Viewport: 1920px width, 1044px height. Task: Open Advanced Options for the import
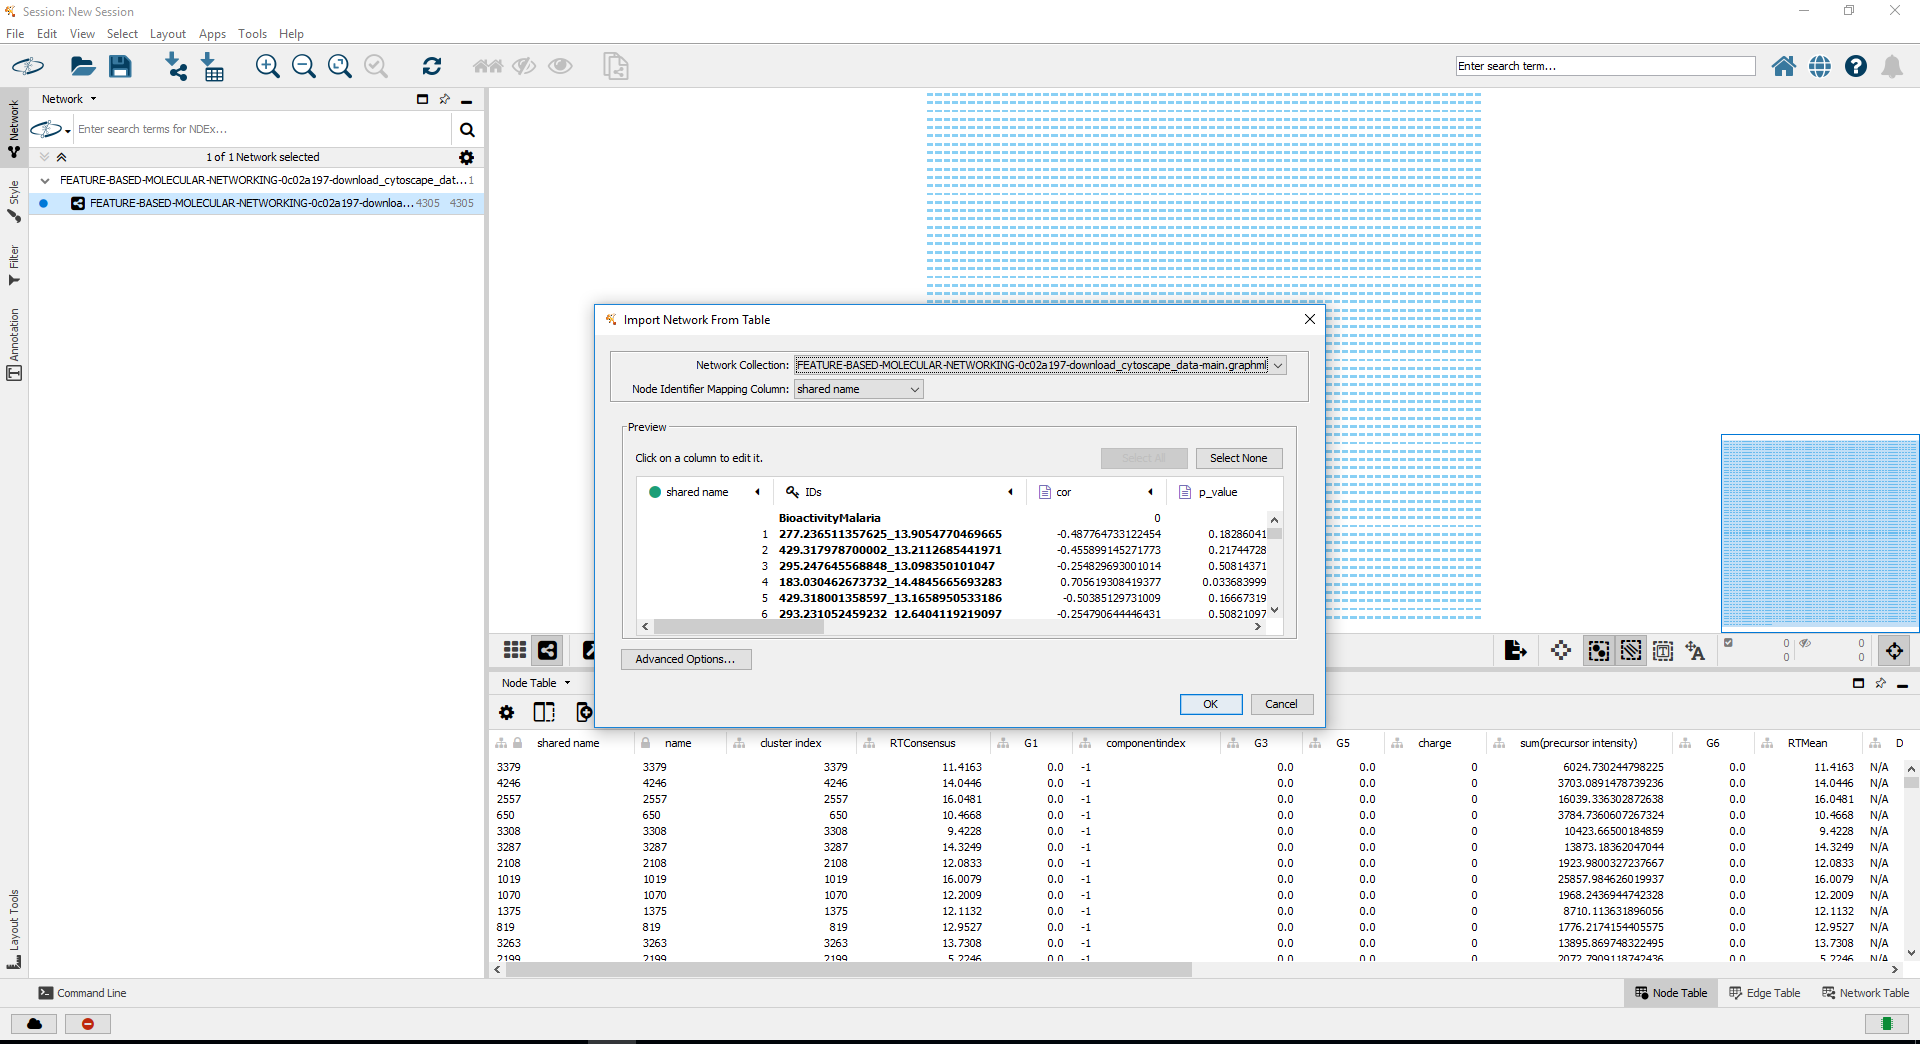686,659
